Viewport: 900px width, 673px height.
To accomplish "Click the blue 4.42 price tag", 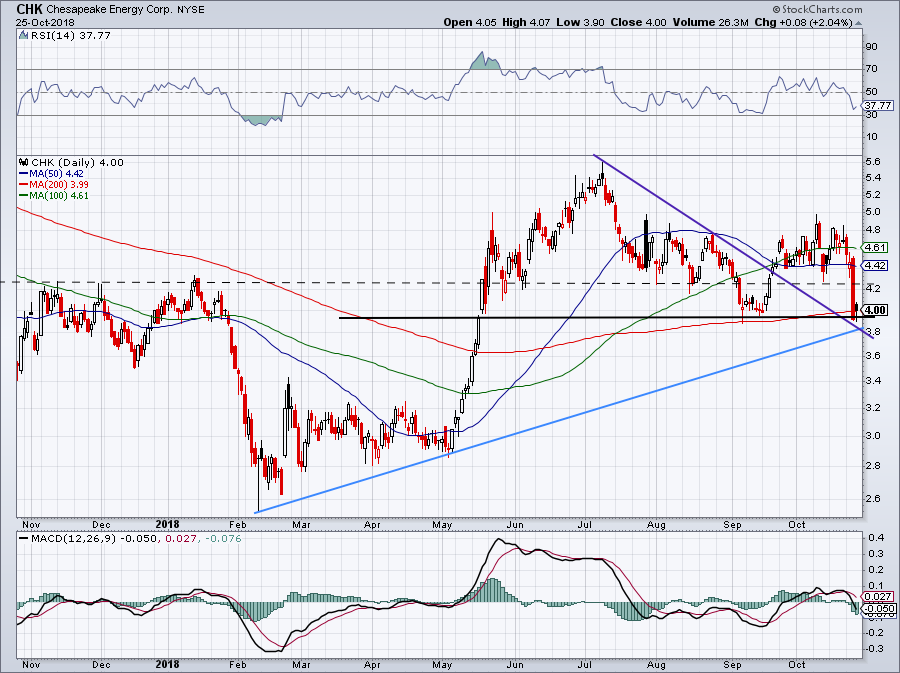I will point(876,265).
